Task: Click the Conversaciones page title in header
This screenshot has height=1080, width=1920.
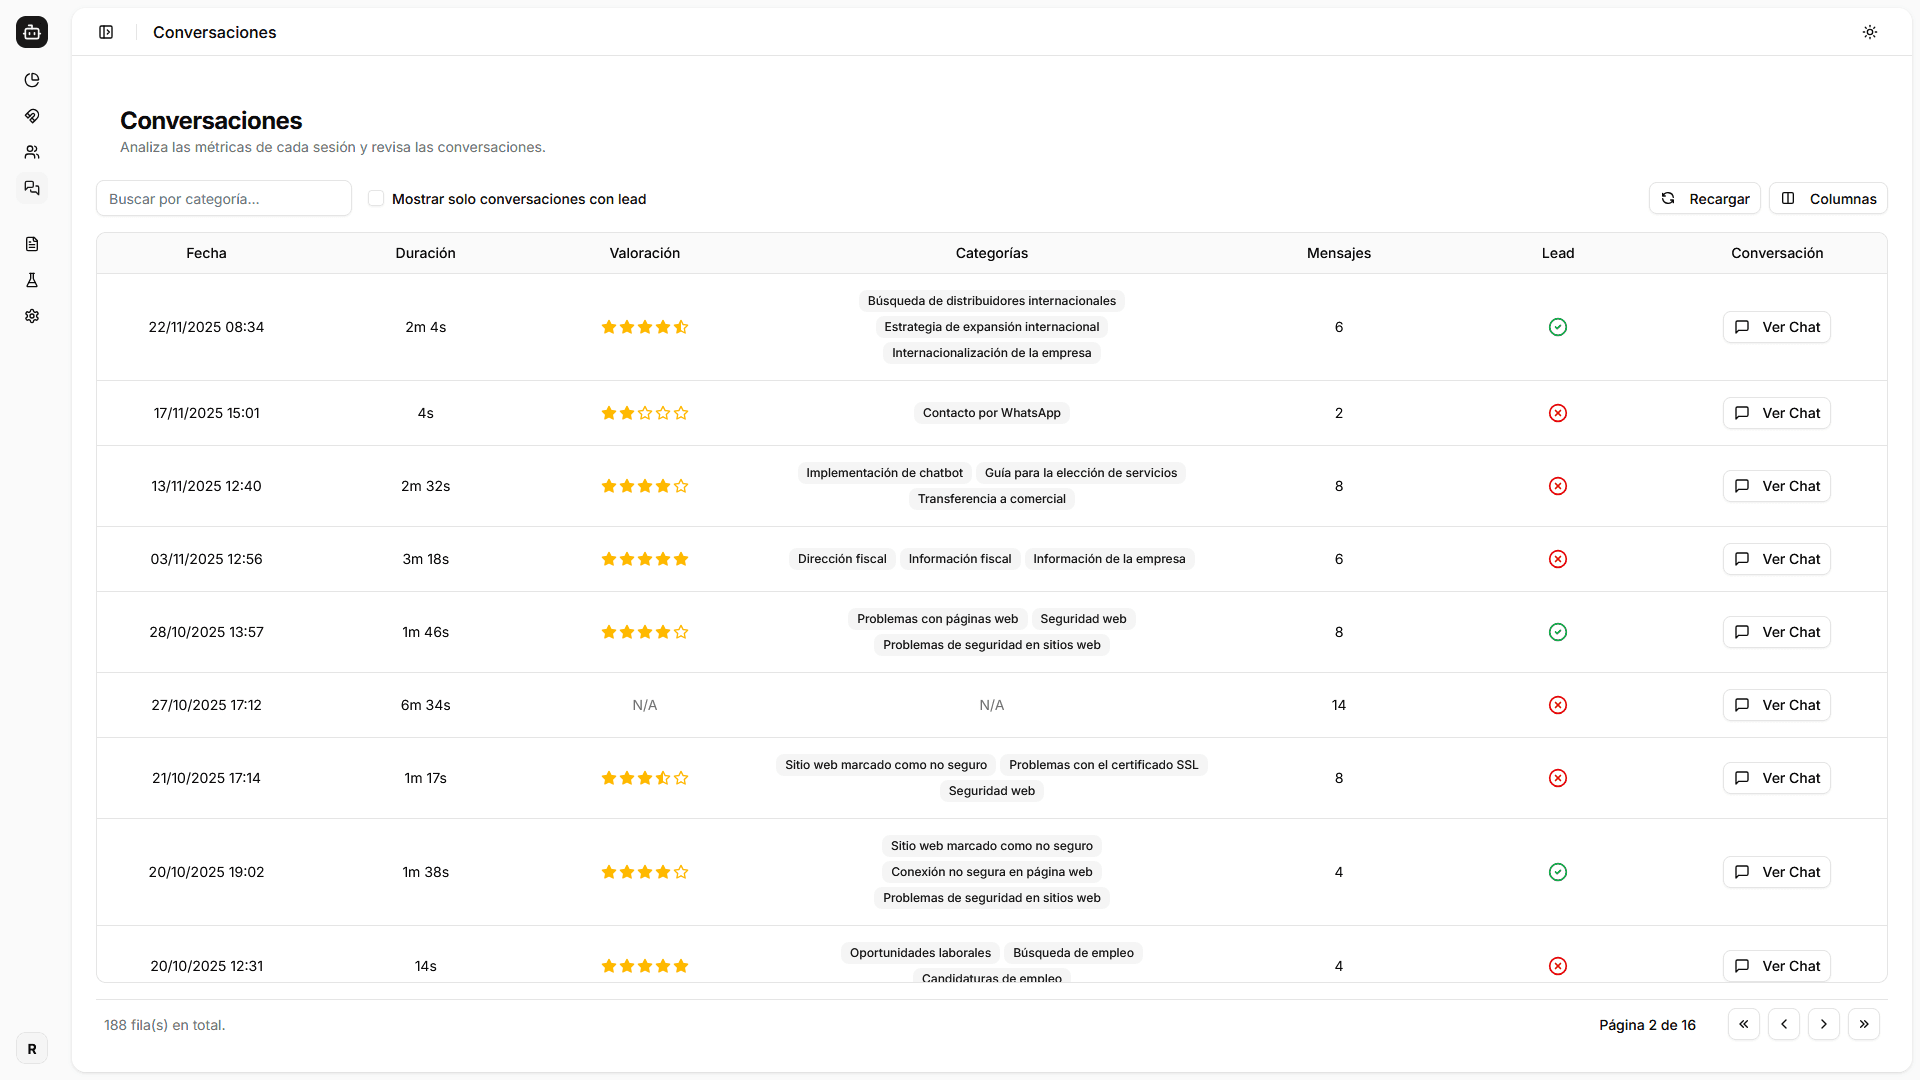Action: pos(214,32)
